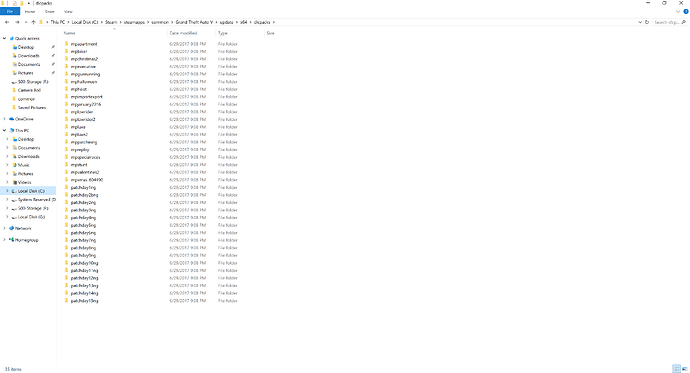
Task: Click This PC in the address breadcrumb
Action: click(x=57, y=22)
